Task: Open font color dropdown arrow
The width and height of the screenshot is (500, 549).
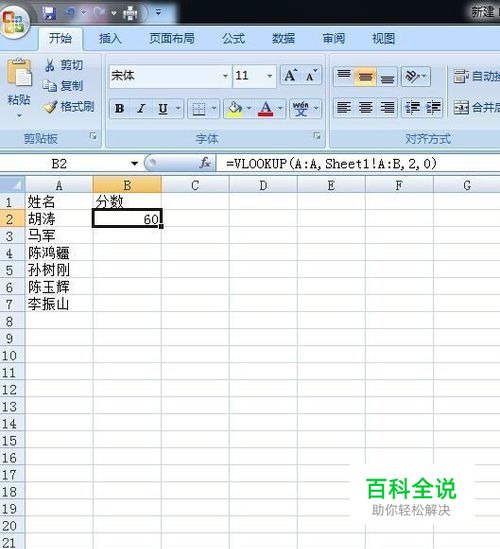Action: pyautogui.click(x=280, y=109)
